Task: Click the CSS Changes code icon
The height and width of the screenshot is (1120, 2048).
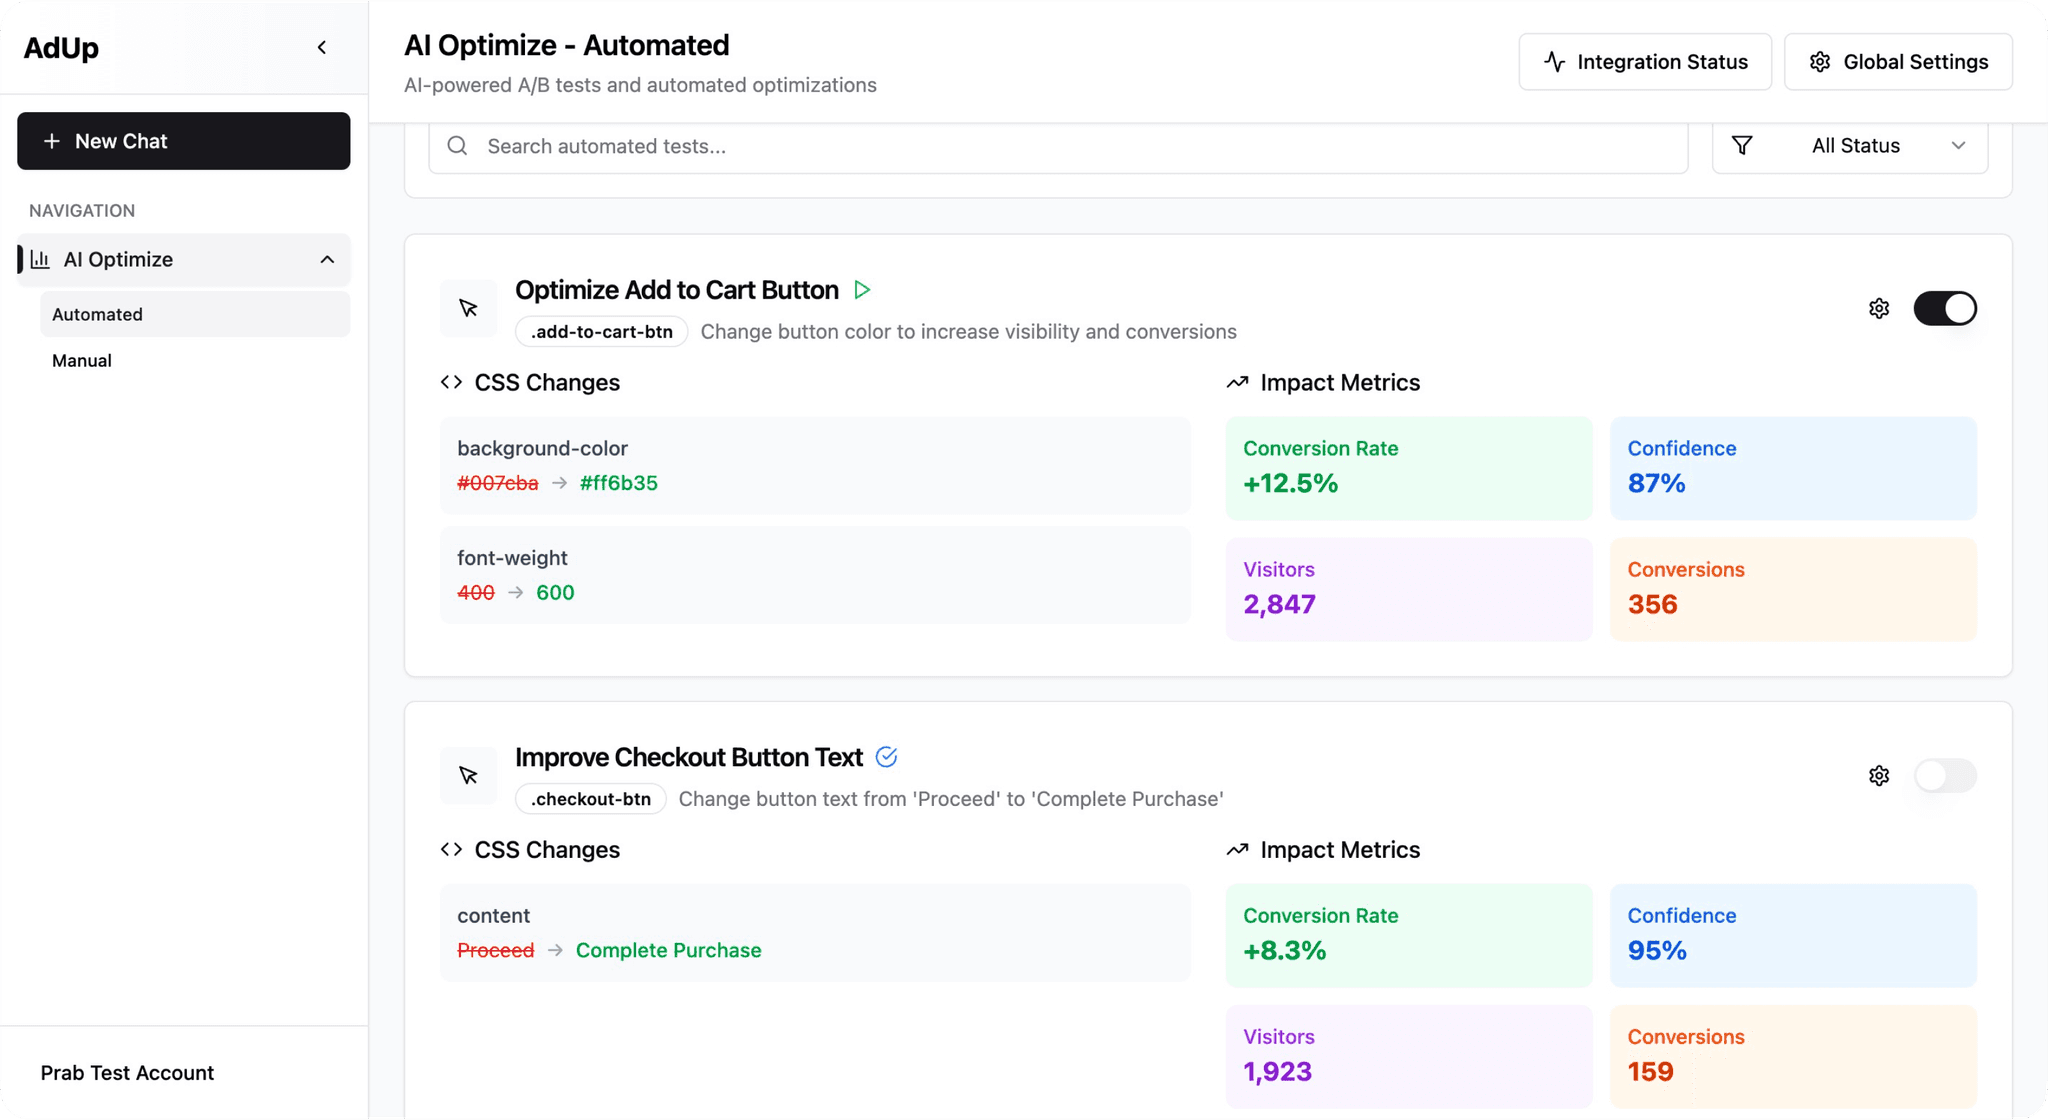Action: [450, 381]
